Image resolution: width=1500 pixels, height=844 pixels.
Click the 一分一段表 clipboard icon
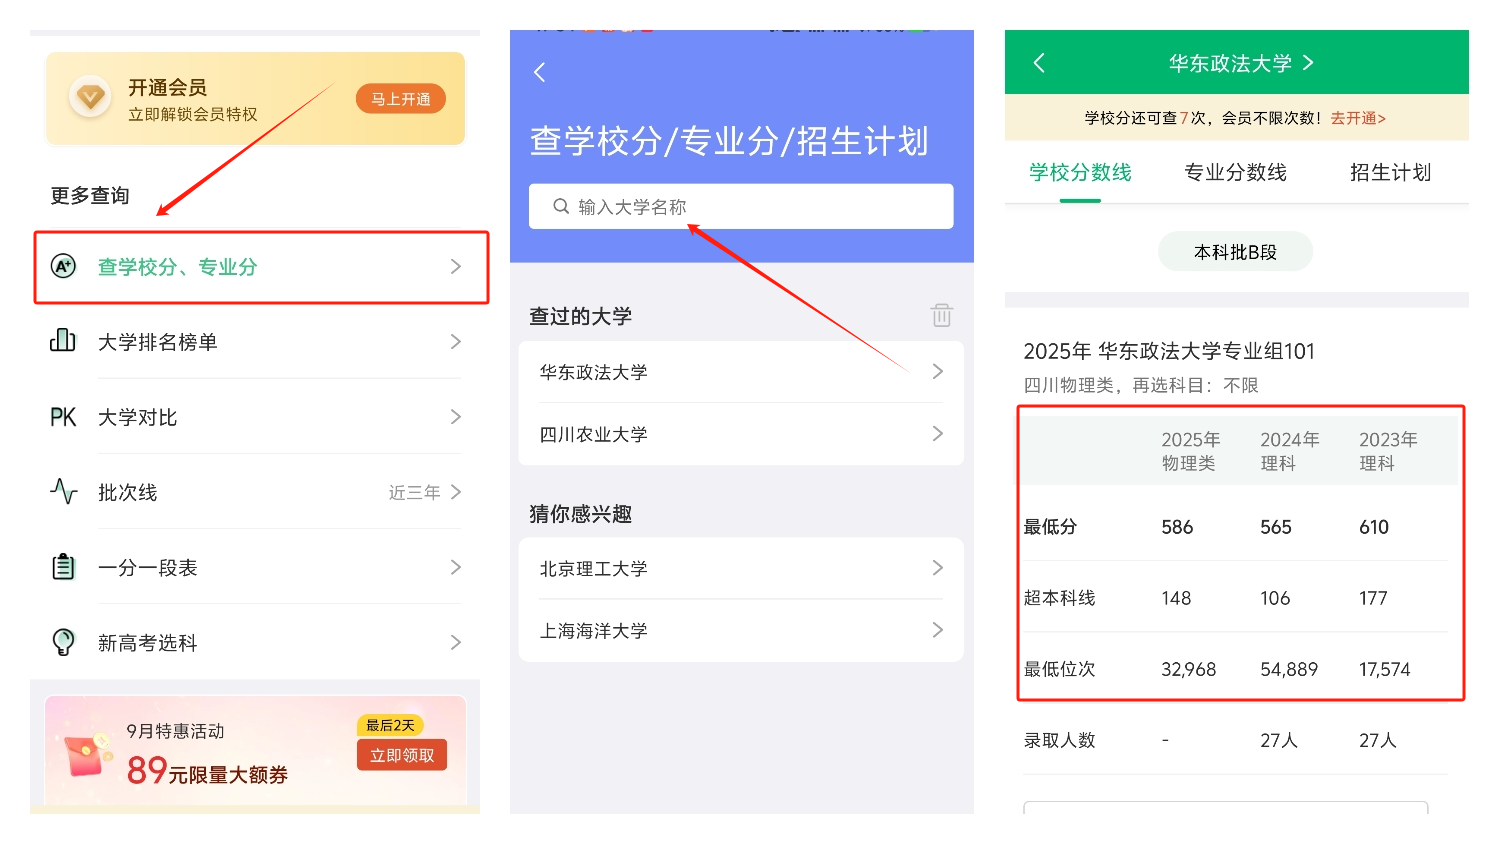pyautogui.click(x=63, y=567)
